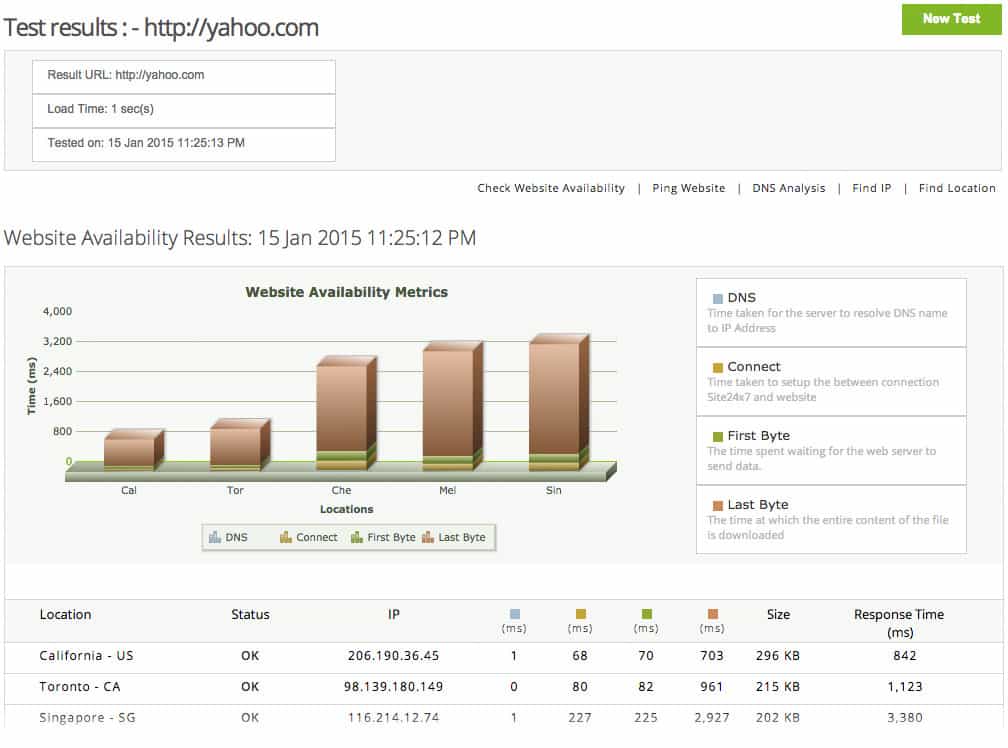Screen dimensions: 1008x748
Task: Click the Result URL: http://yahoo.com row
Action: (x=184, y=77)
